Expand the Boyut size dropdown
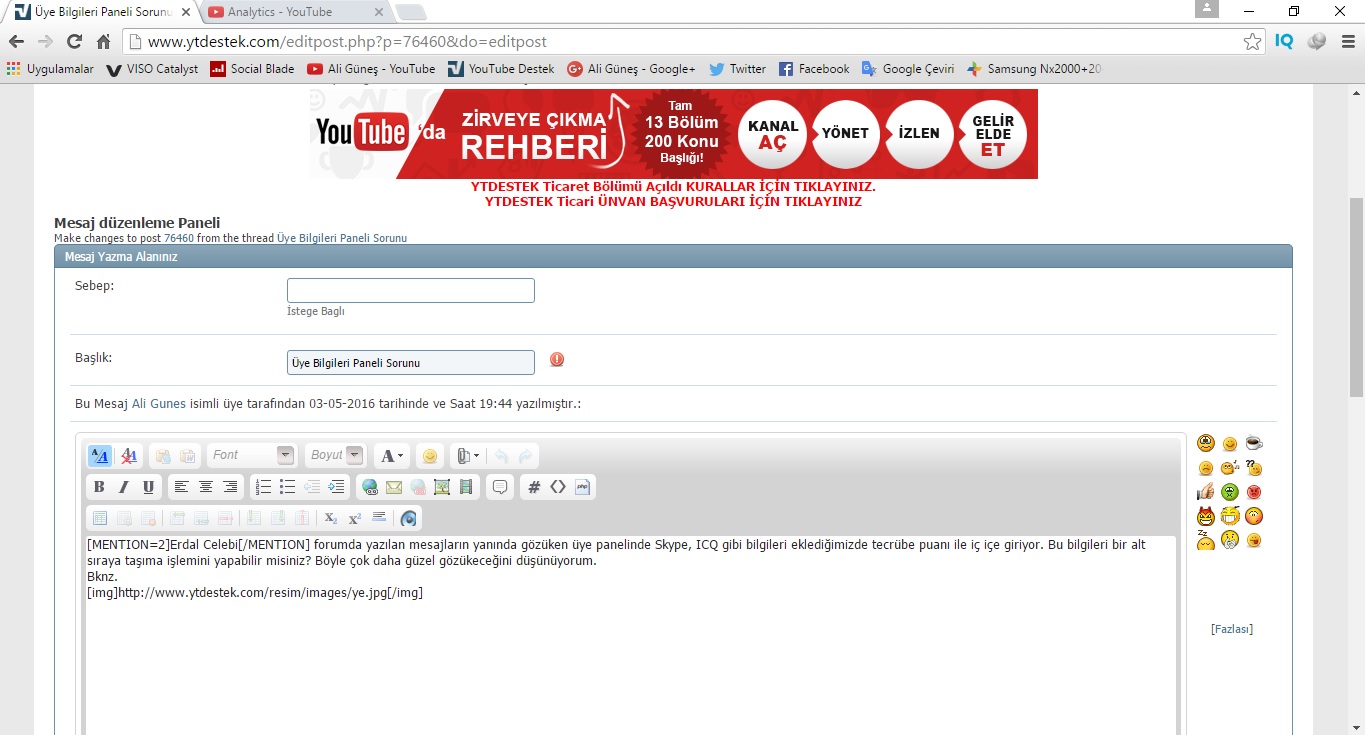 point(335,455)
